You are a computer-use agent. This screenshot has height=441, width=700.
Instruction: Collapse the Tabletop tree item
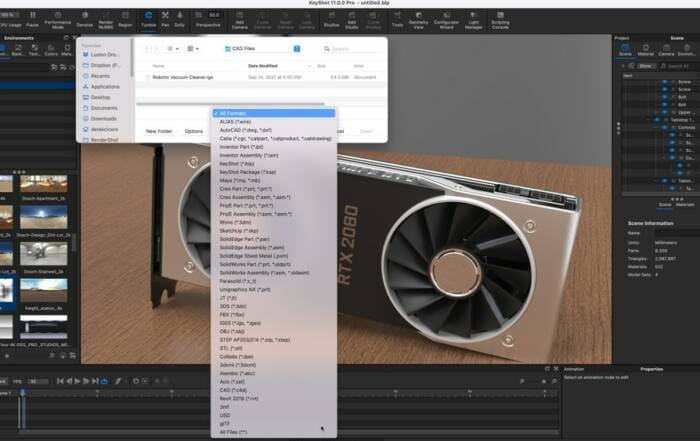[649, 120]
